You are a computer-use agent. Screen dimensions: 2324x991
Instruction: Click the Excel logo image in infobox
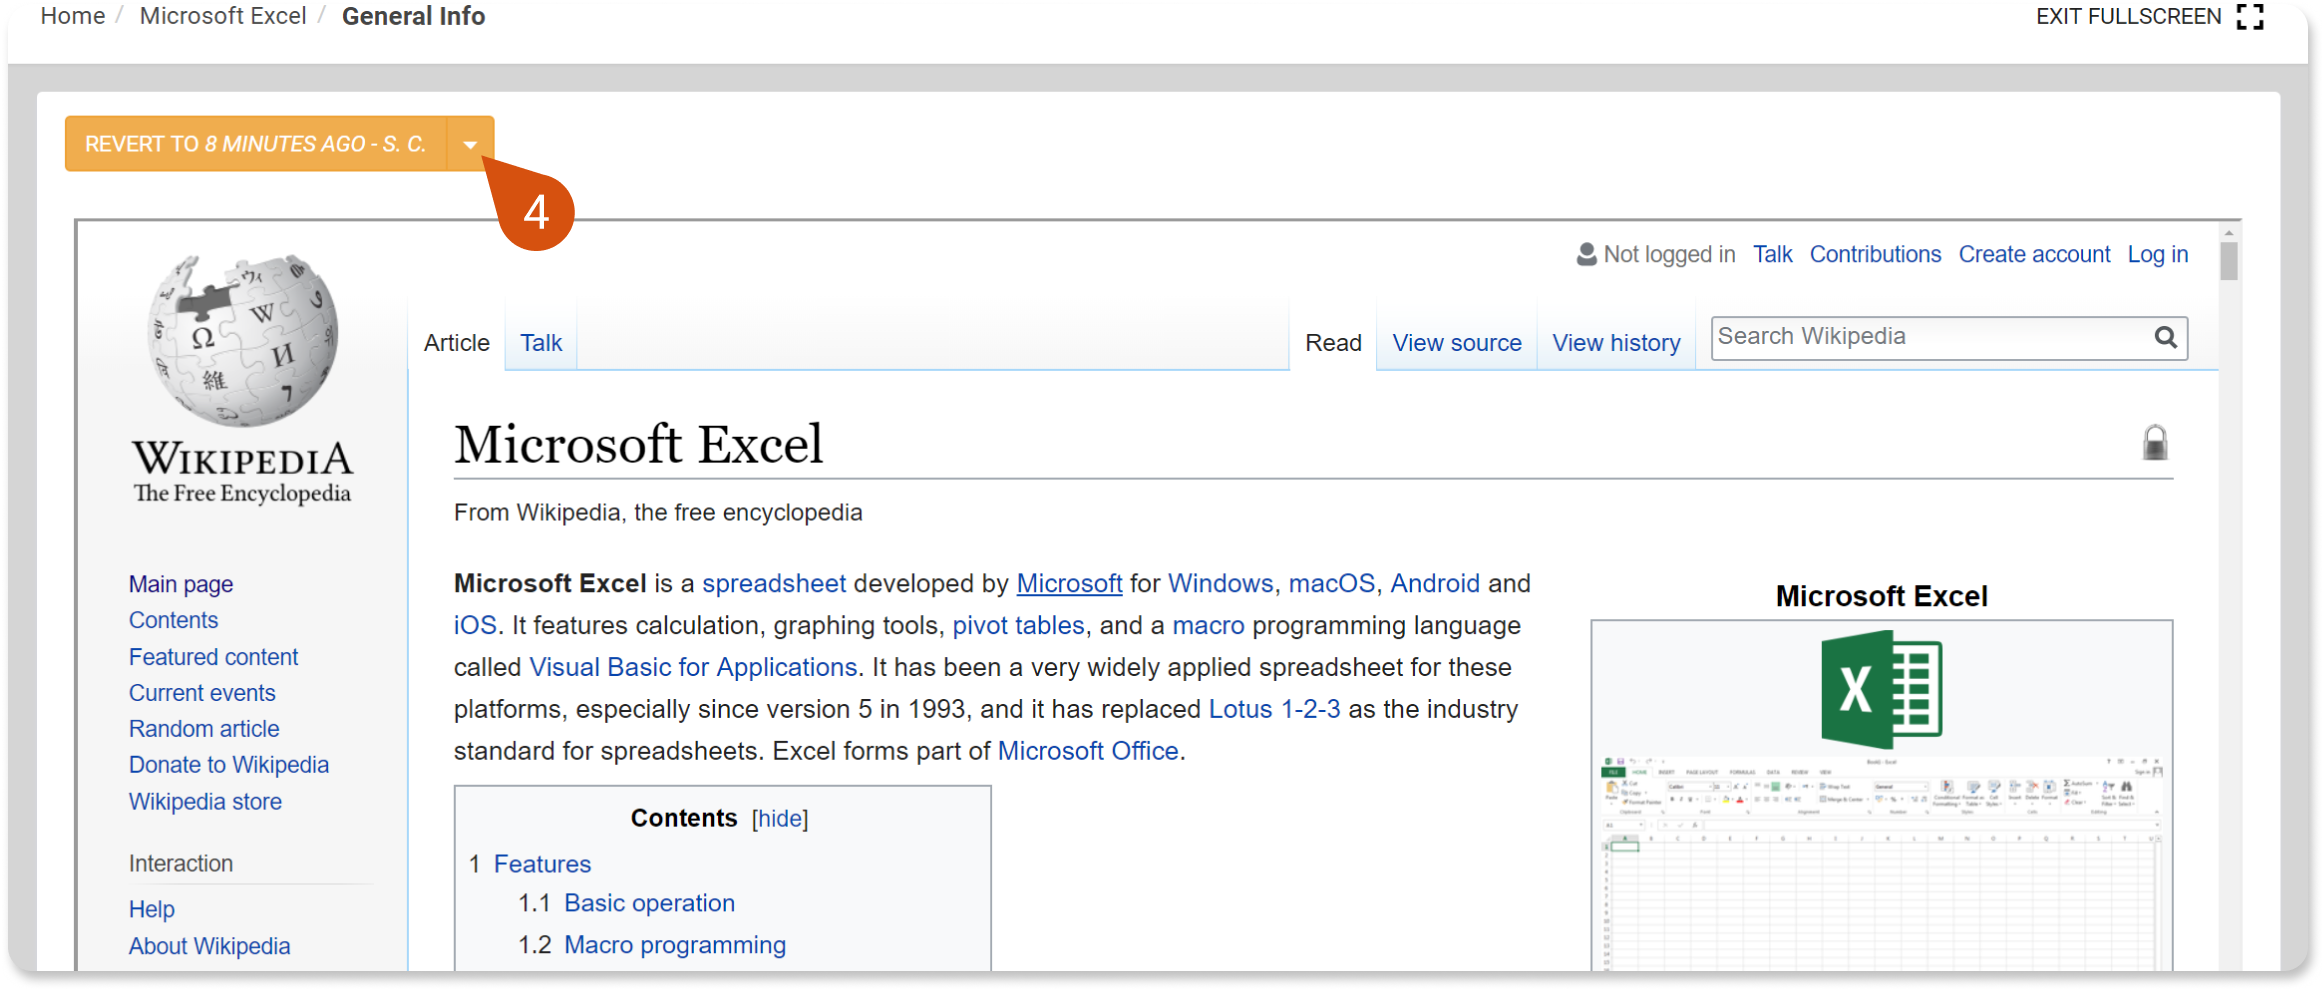pyautogui.click(x=1881, y=690)
